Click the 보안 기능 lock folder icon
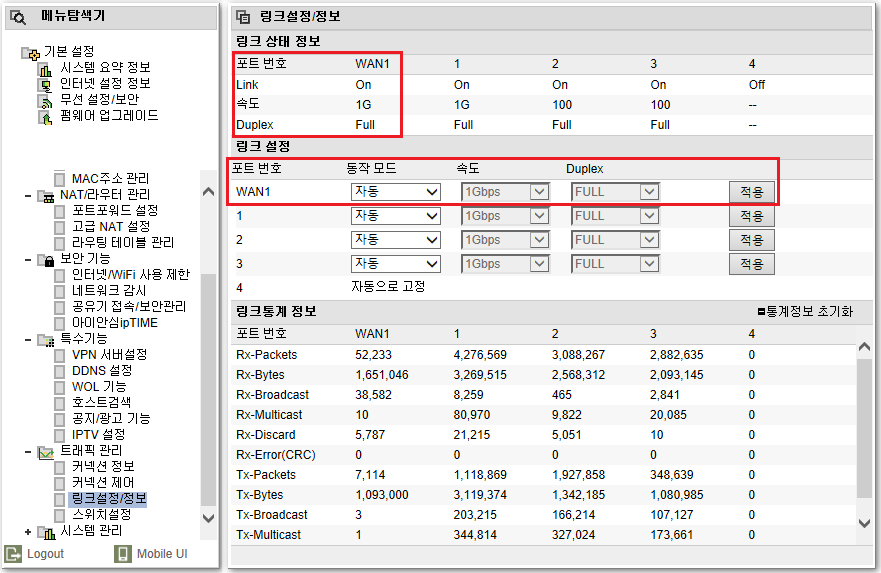This screenshot has width=881, height=573. point(46,260)
